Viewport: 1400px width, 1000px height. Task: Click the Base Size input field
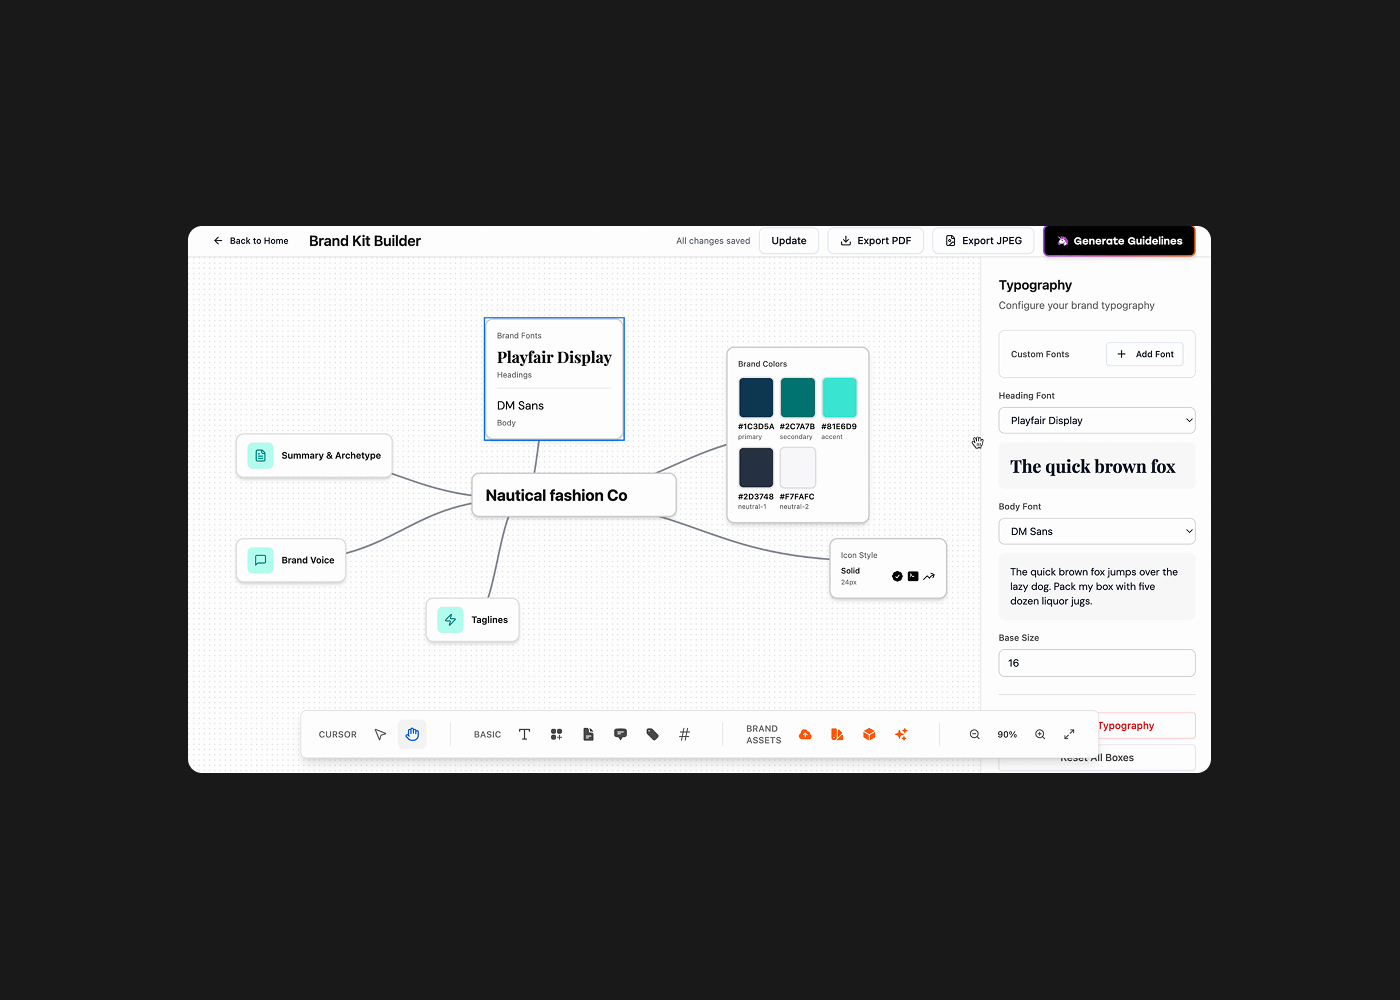pyautogui.click(x=1096, y=662)
